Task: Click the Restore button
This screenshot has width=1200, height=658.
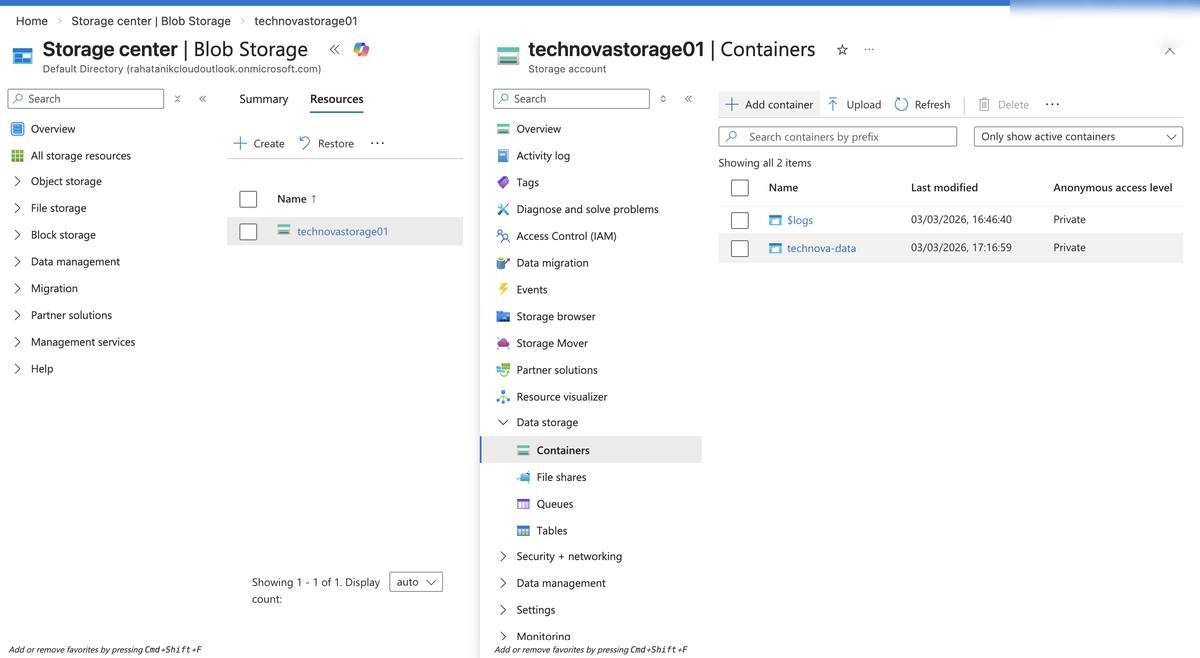Action: tap(326, 143)
